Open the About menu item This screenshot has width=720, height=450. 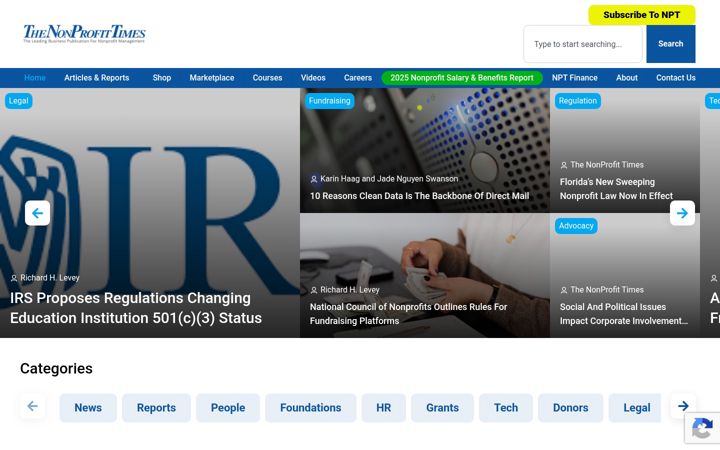point(626,78)
